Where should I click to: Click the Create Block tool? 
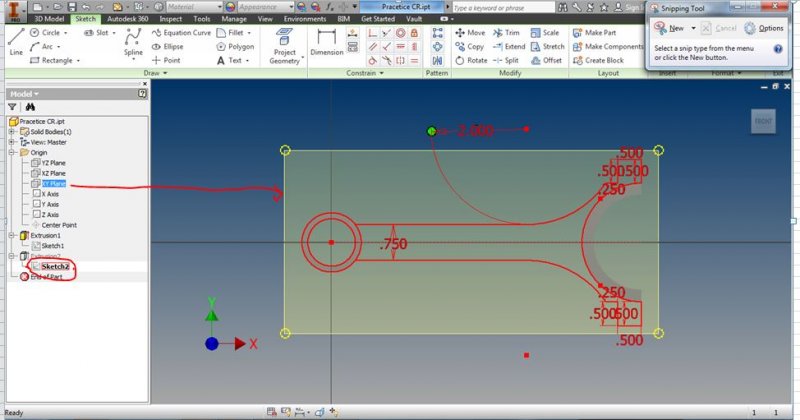click(x=598, y=60)
